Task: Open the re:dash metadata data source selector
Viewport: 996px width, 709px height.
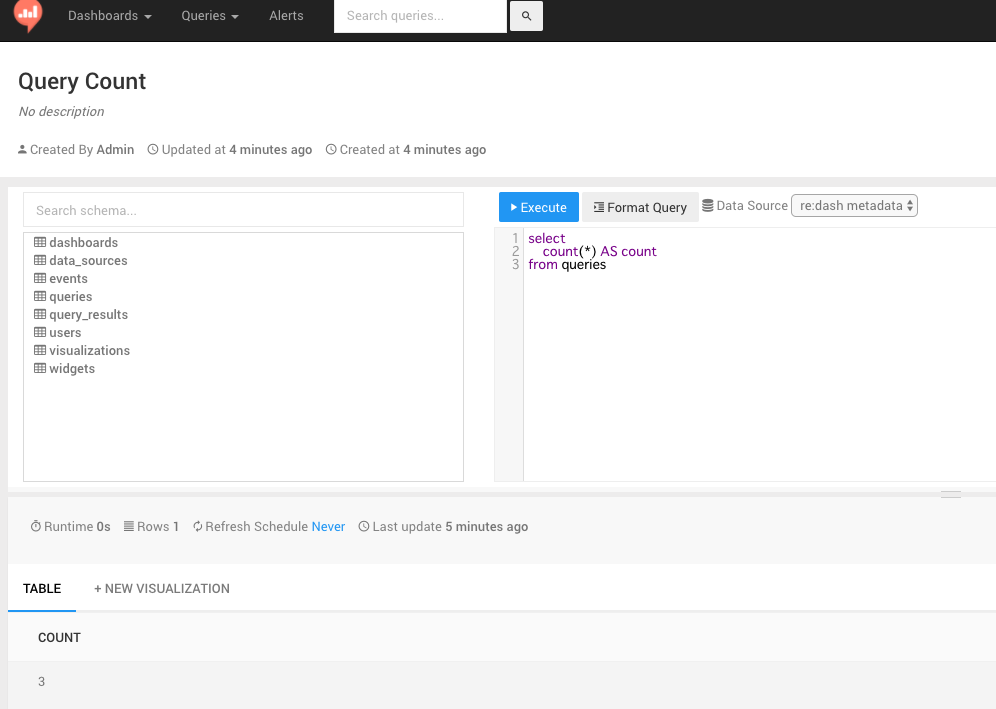Action: (x=854, y=206)
